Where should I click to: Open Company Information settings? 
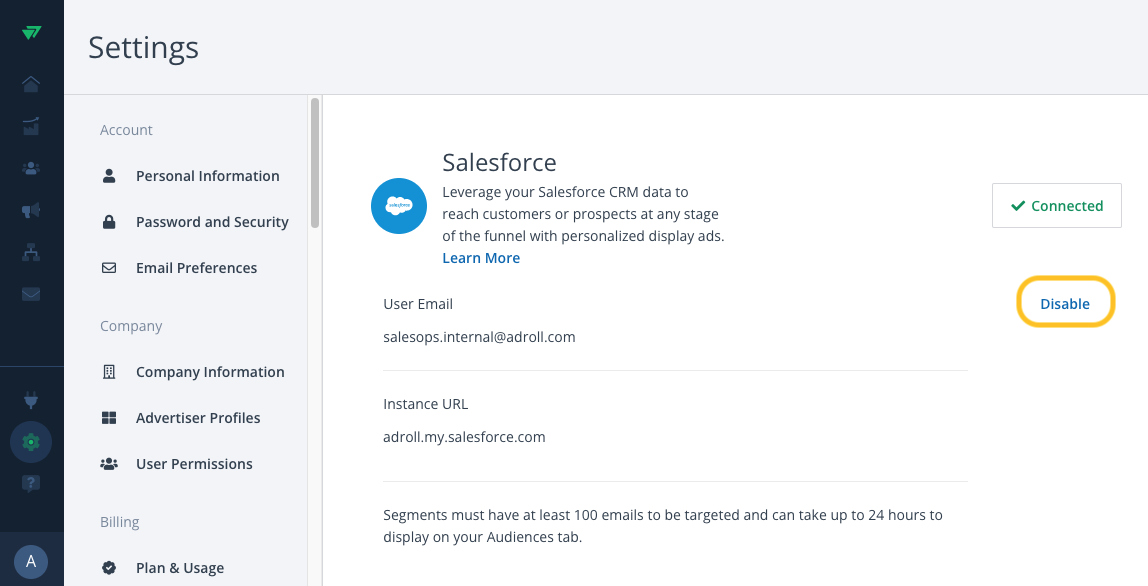[x=210, y=372]
